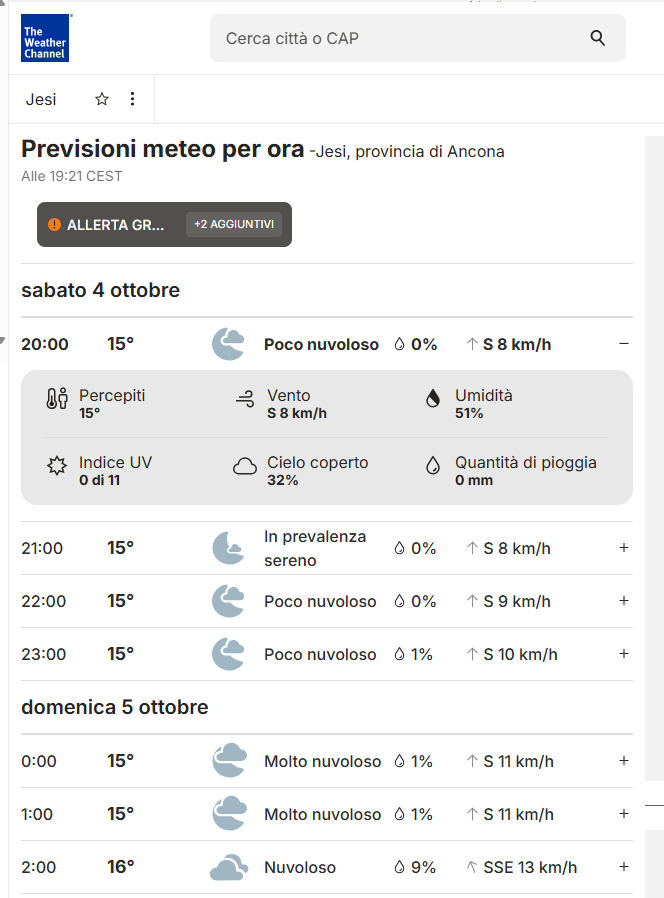Image resolution: width=664 pixels, height=898 pixels.
Task: Click the cloud cover icon
Action: click(x=244, y=466)
